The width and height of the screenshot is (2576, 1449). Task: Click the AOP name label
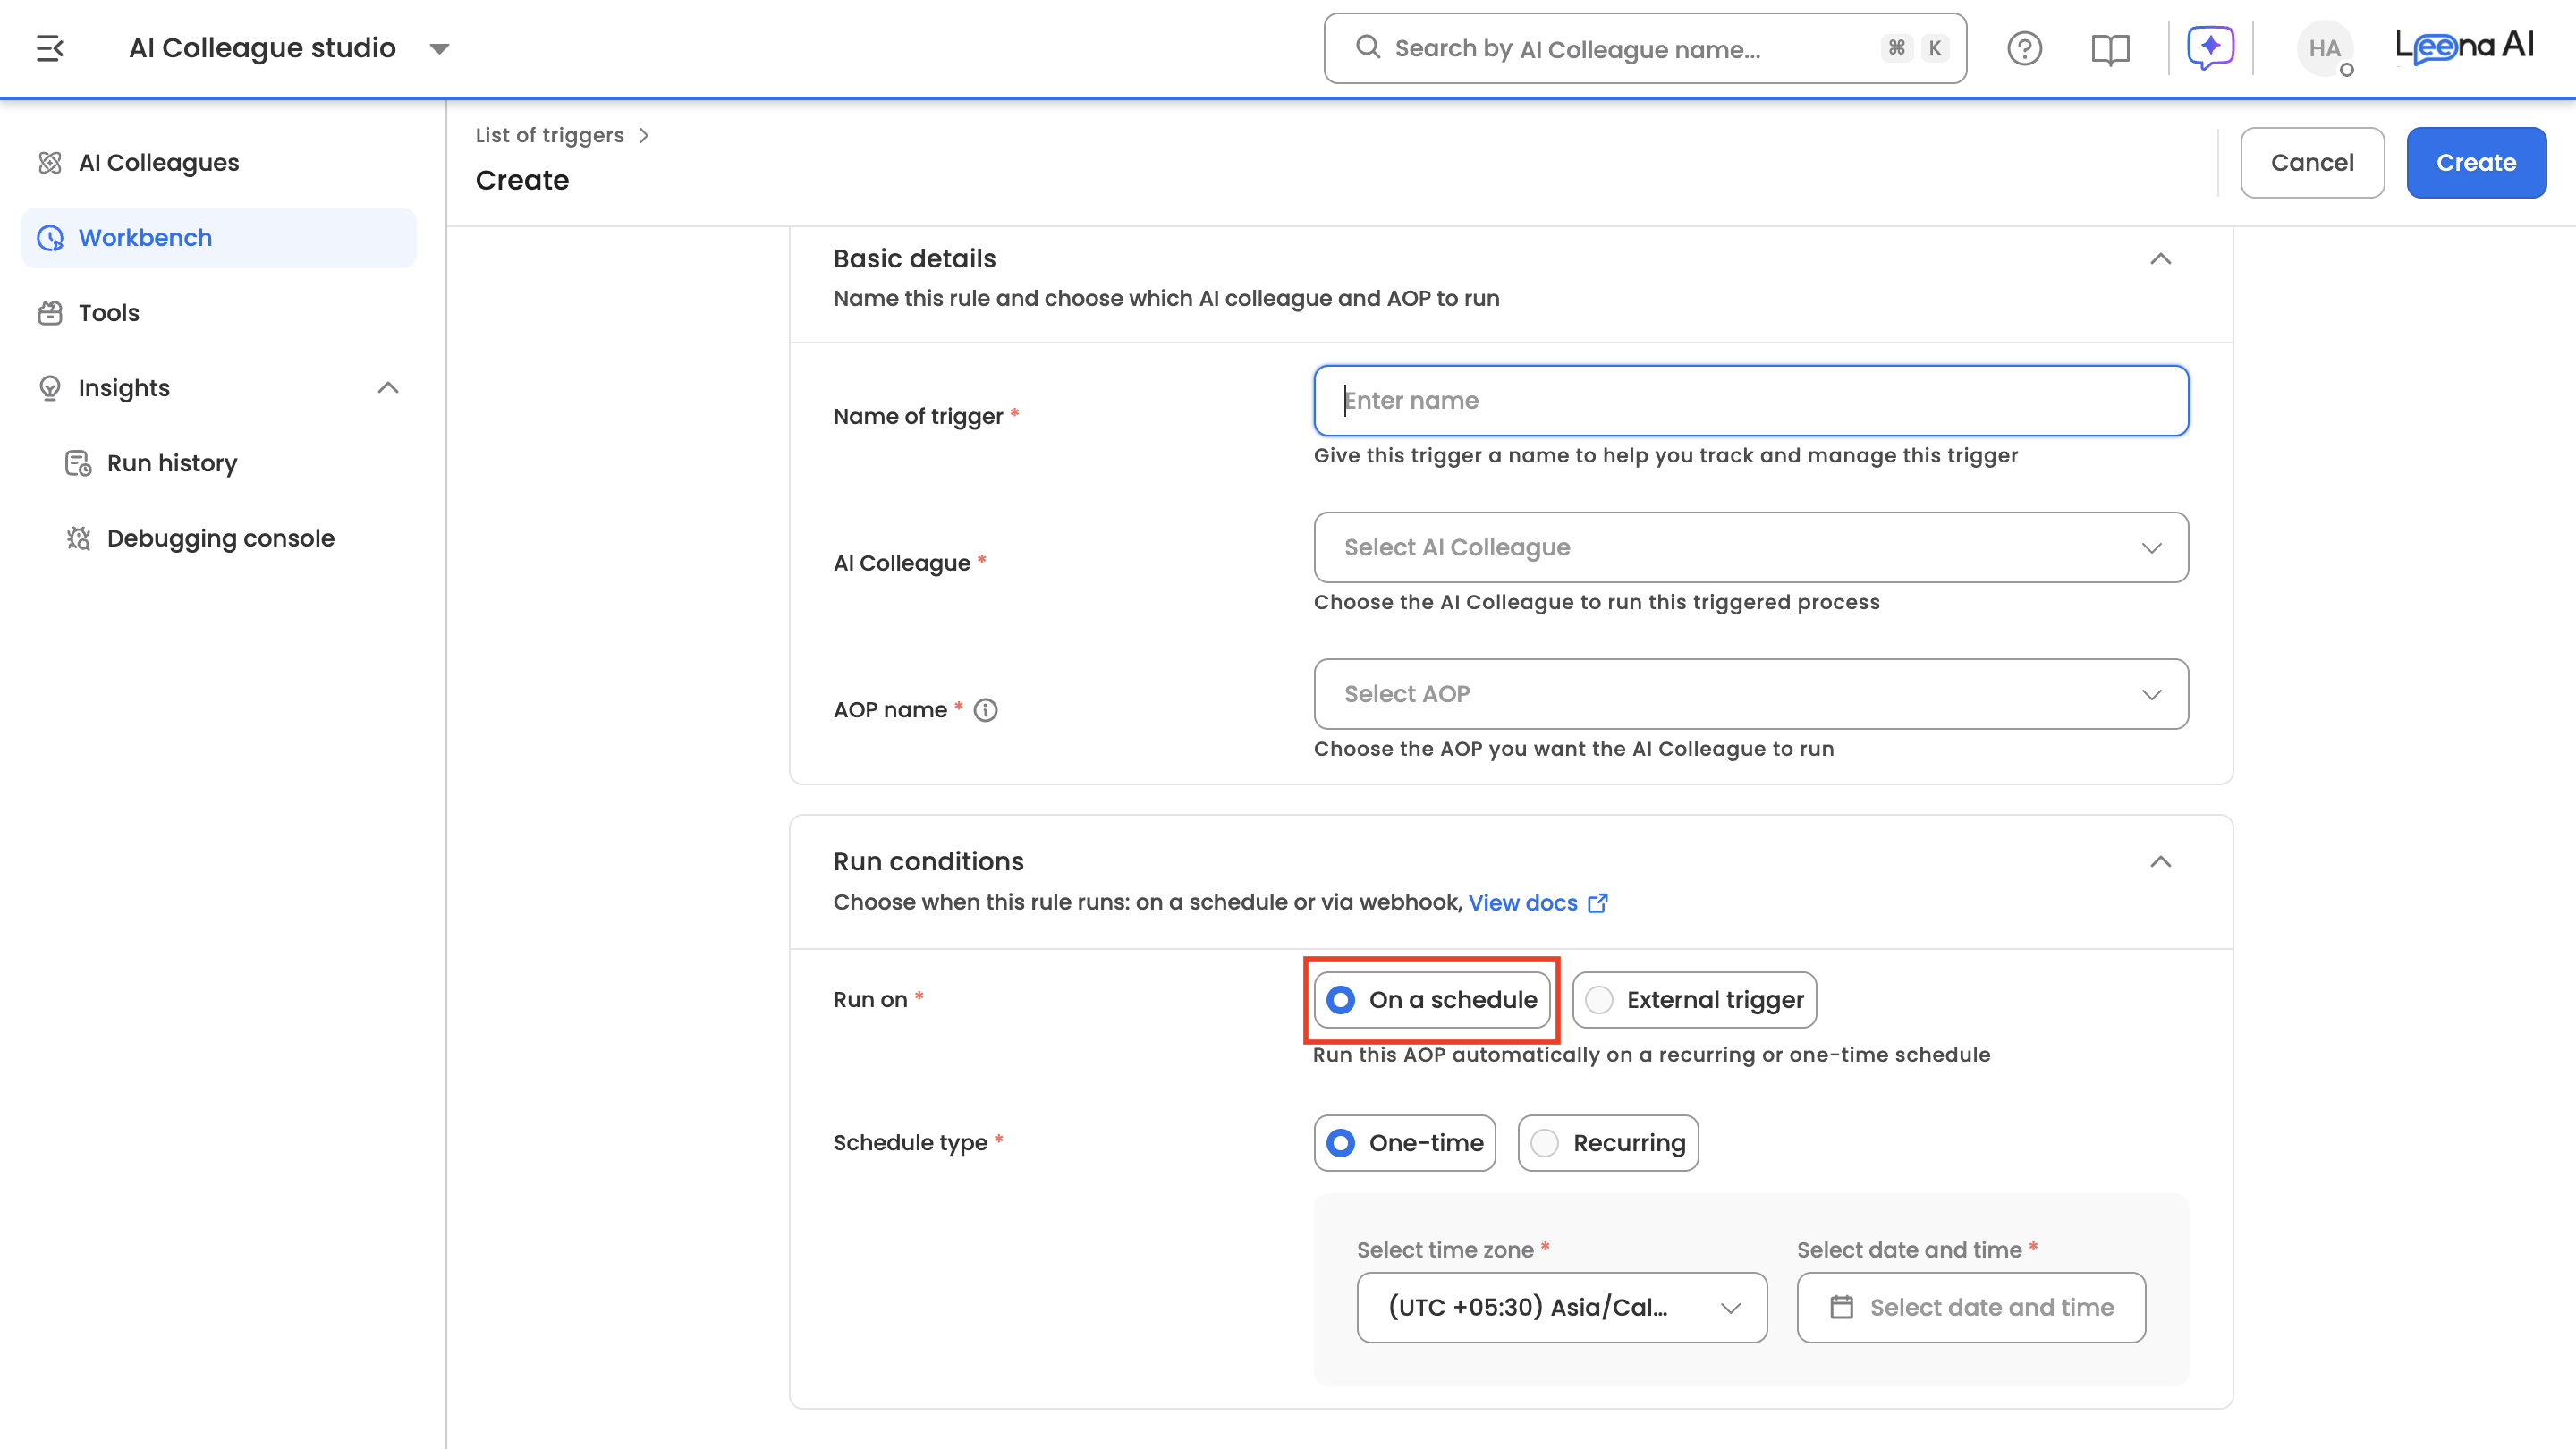[890, 710]
